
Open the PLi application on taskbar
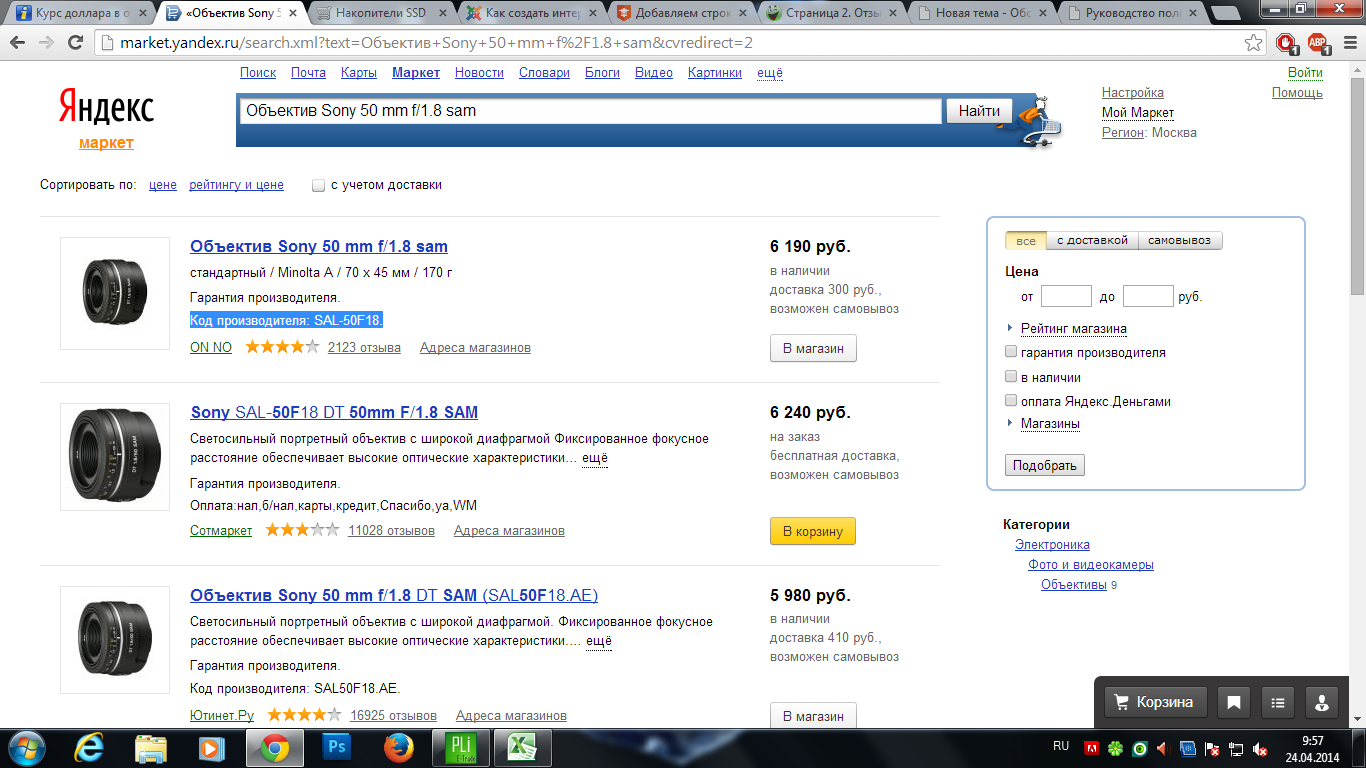tap(459, 748)
